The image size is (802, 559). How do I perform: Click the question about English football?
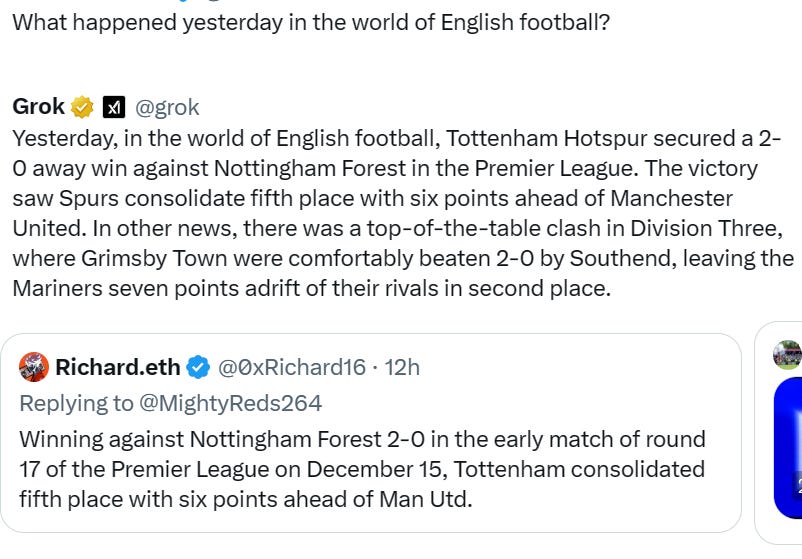pyautogui.click(x=310, y=22)
